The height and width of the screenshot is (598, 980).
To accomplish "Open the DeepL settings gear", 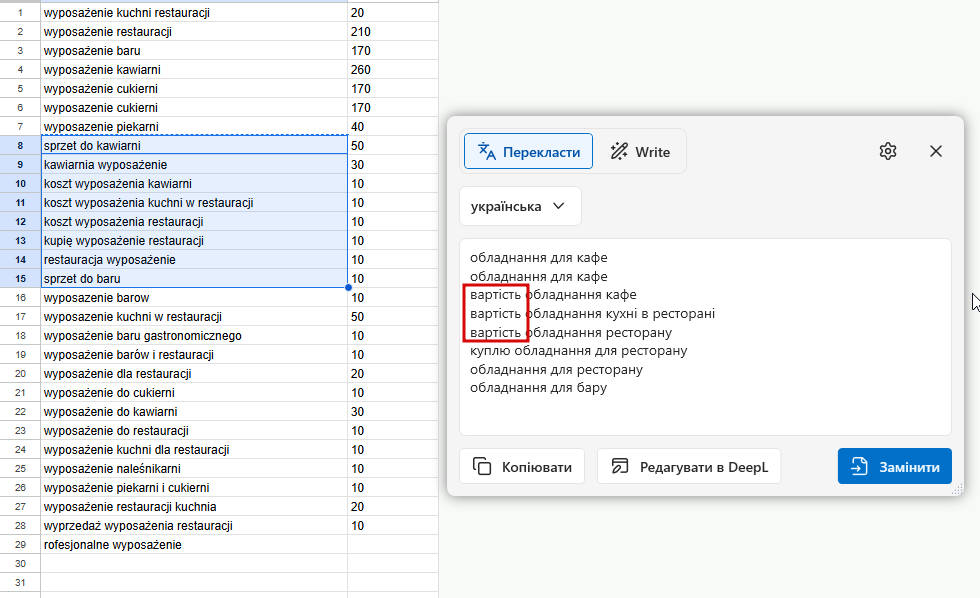I will tap(888, 151).
